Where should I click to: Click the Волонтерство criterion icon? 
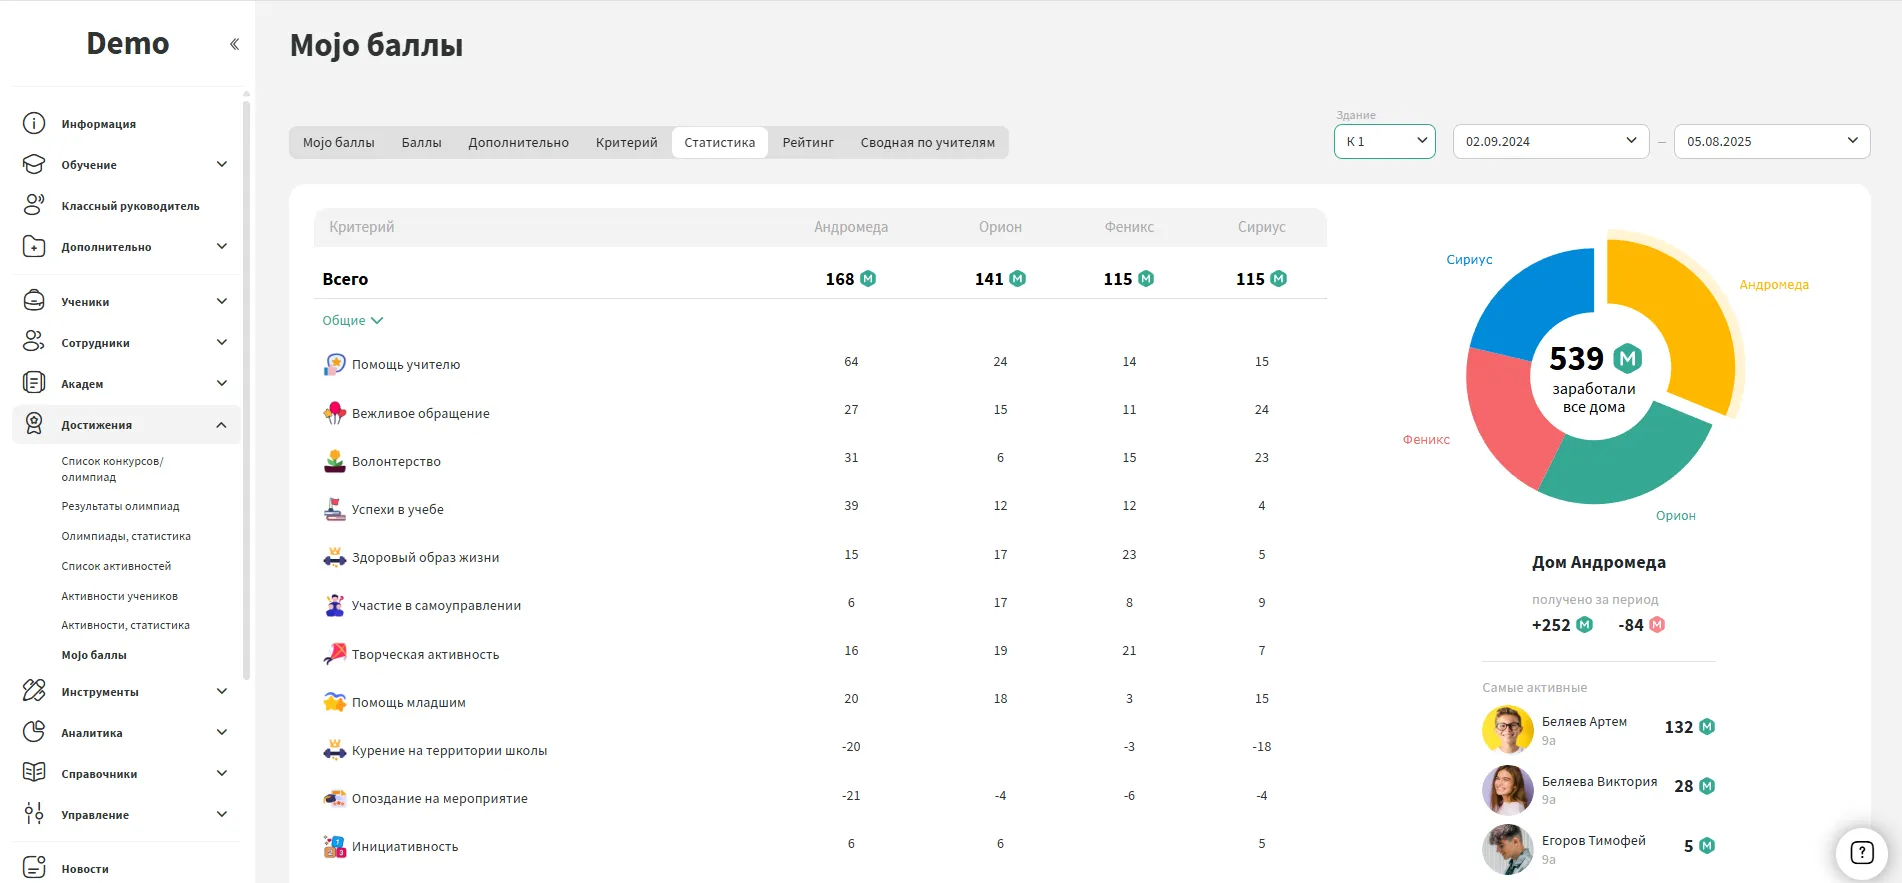point(335,461)
